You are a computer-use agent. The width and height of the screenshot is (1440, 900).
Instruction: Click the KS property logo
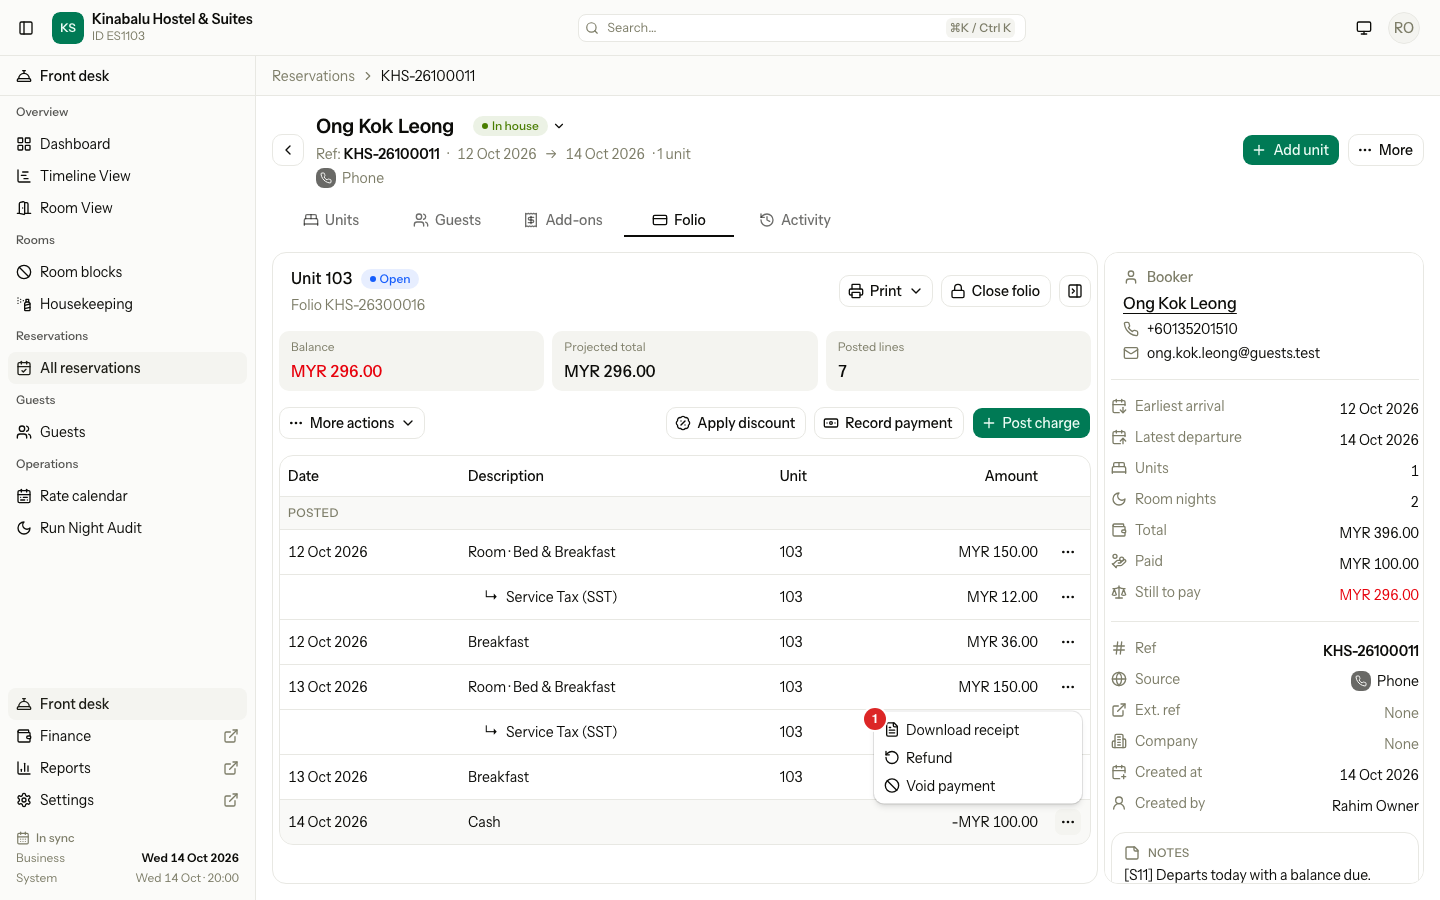pos(68,28)
